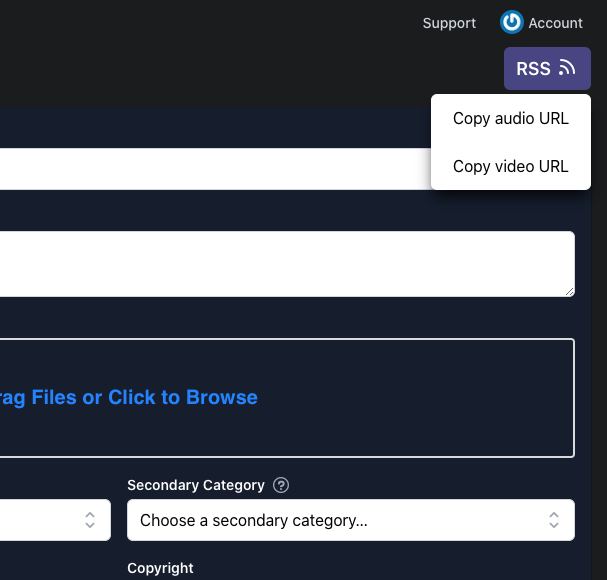Open the Account text link
The image size is (607, 580).
coord(555,23)
